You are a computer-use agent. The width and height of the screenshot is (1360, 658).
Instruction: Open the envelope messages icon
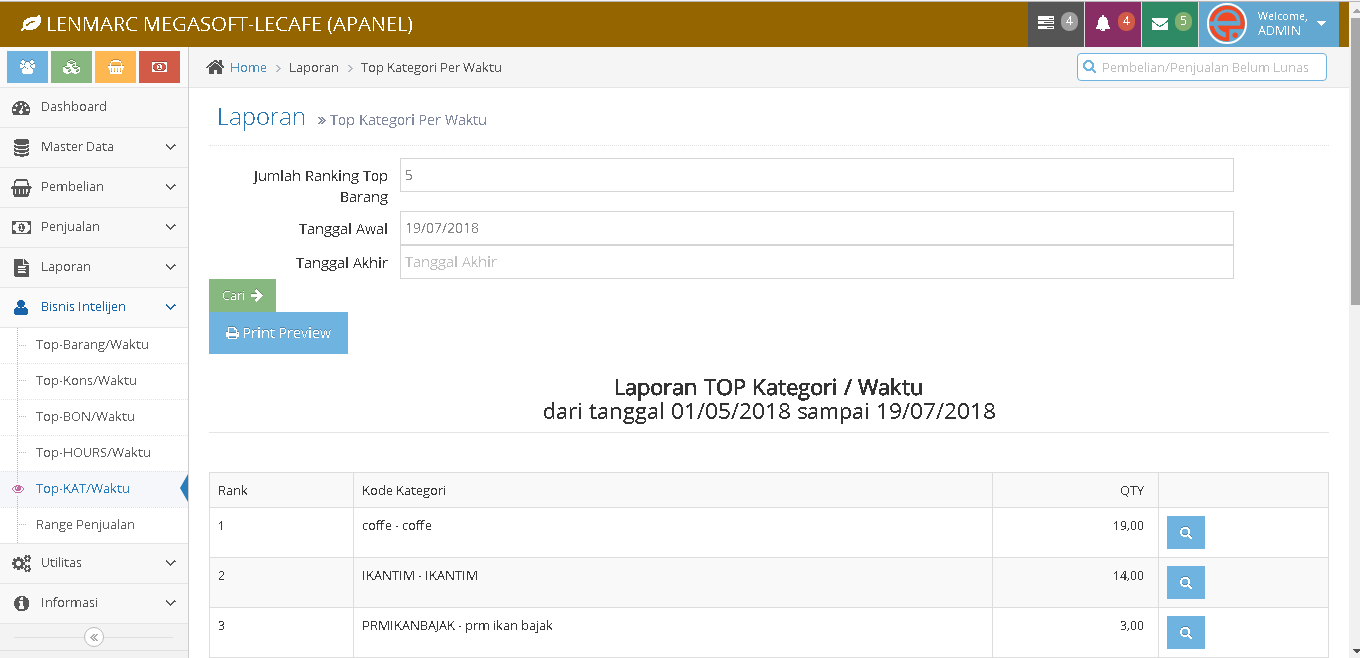1169,23
